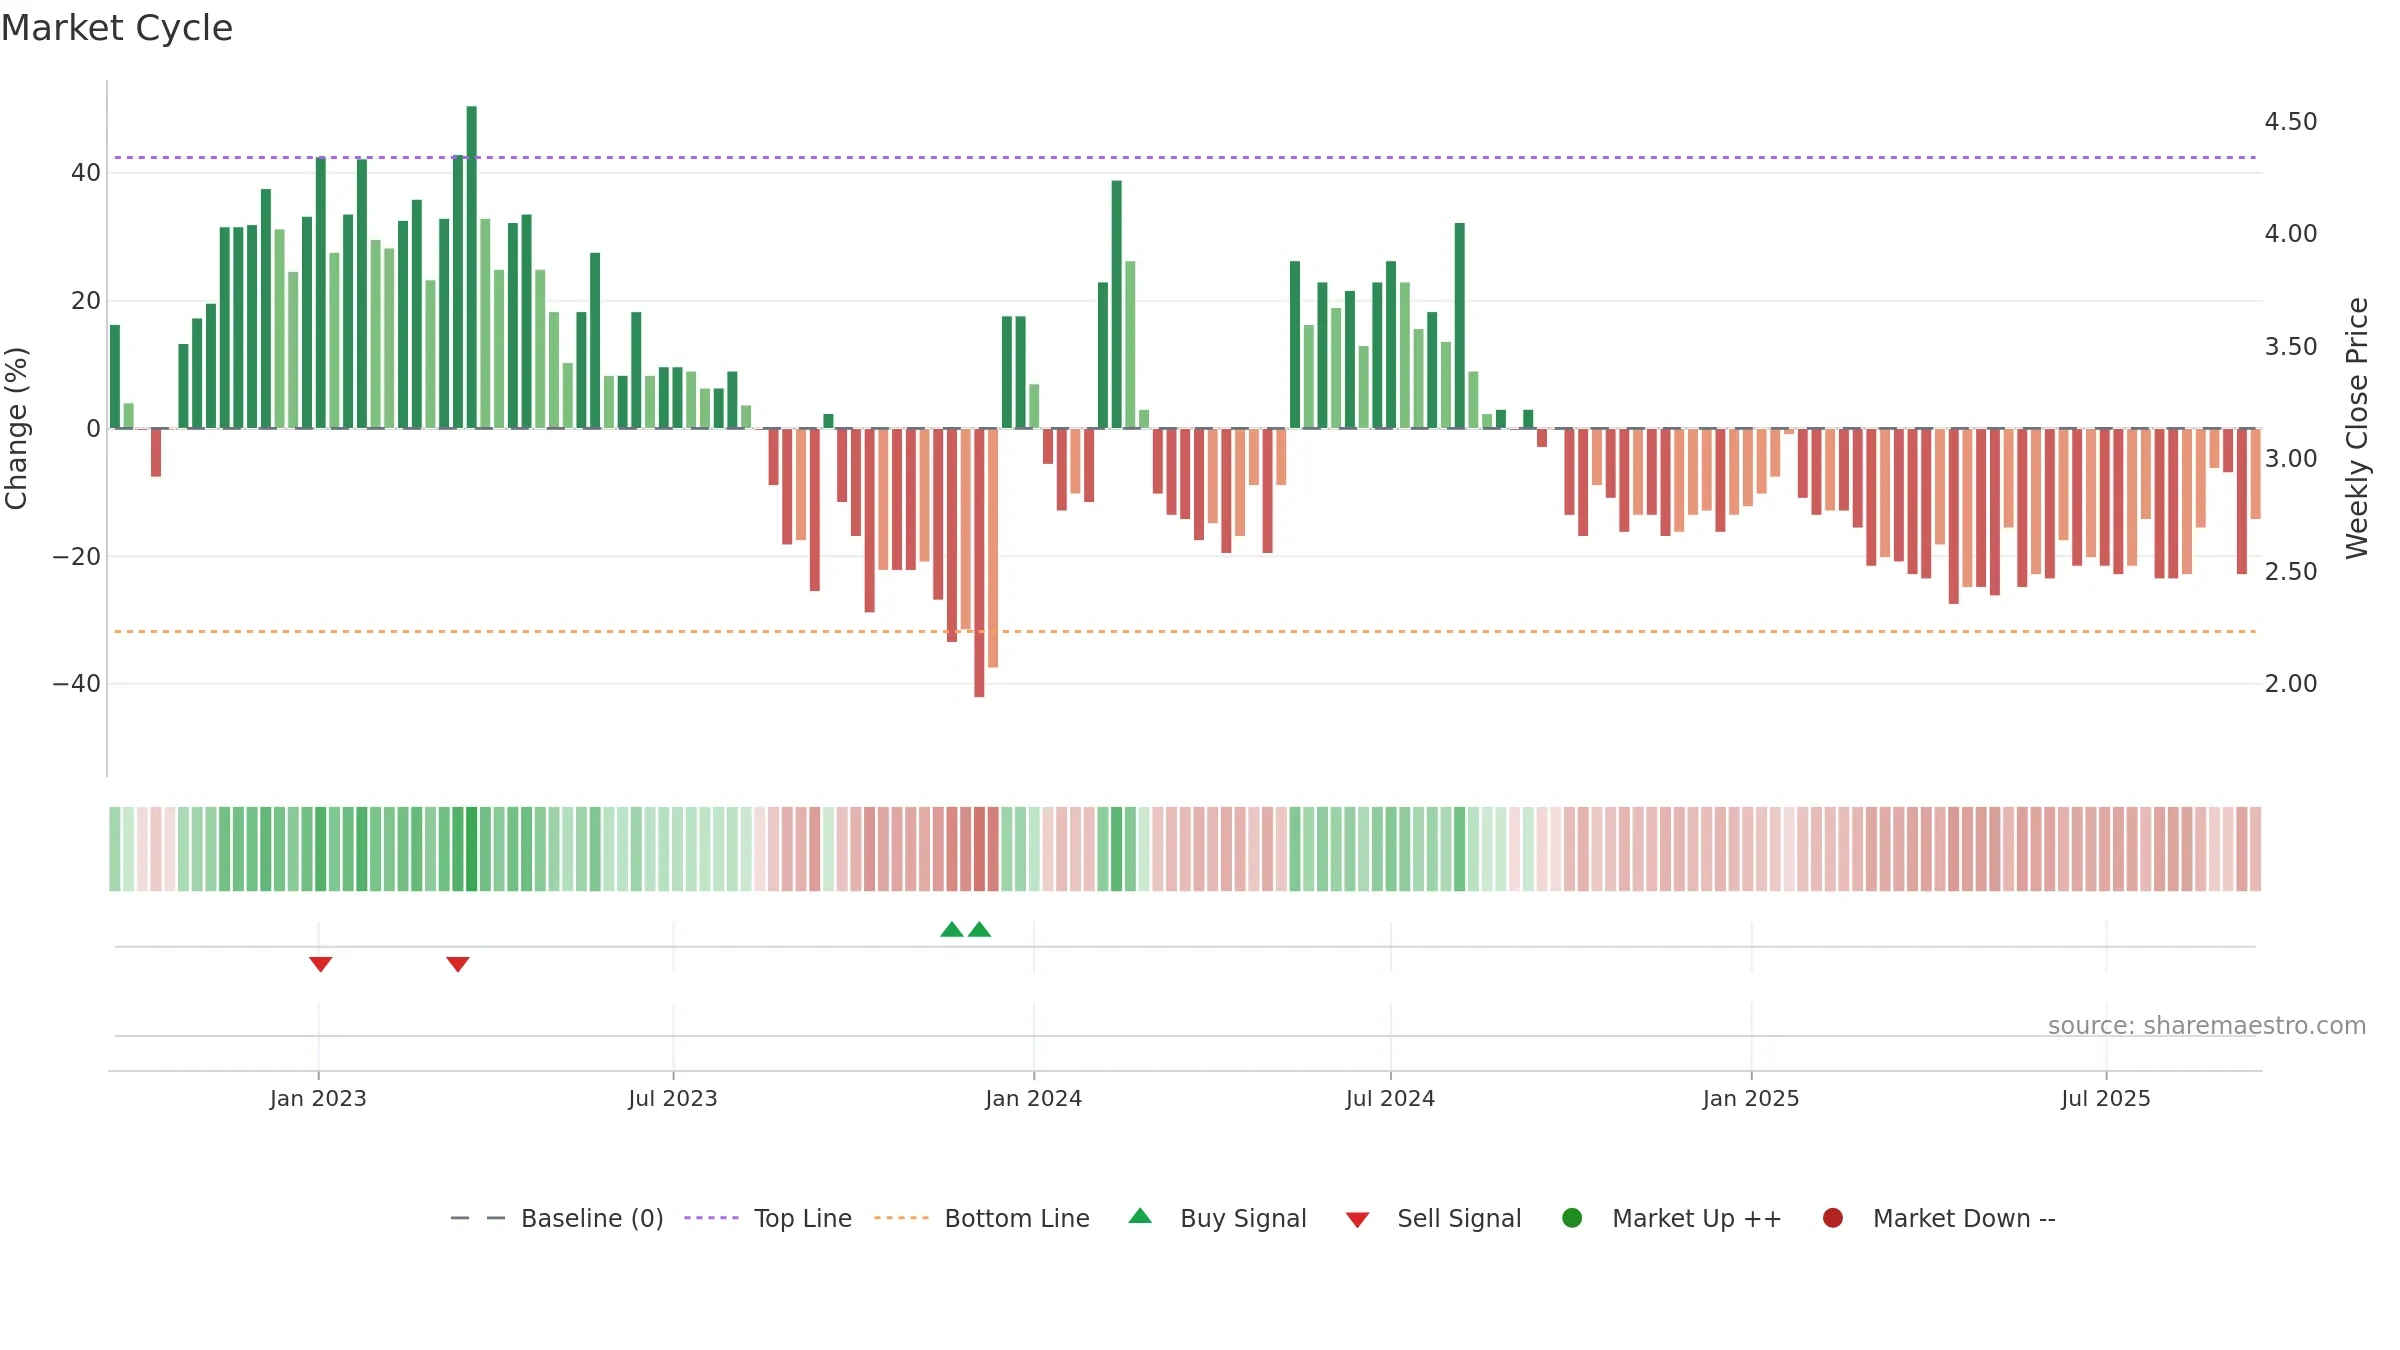Click the grey dashed Baseline legend sample

pyautogui.click(x=478, y=1218)
